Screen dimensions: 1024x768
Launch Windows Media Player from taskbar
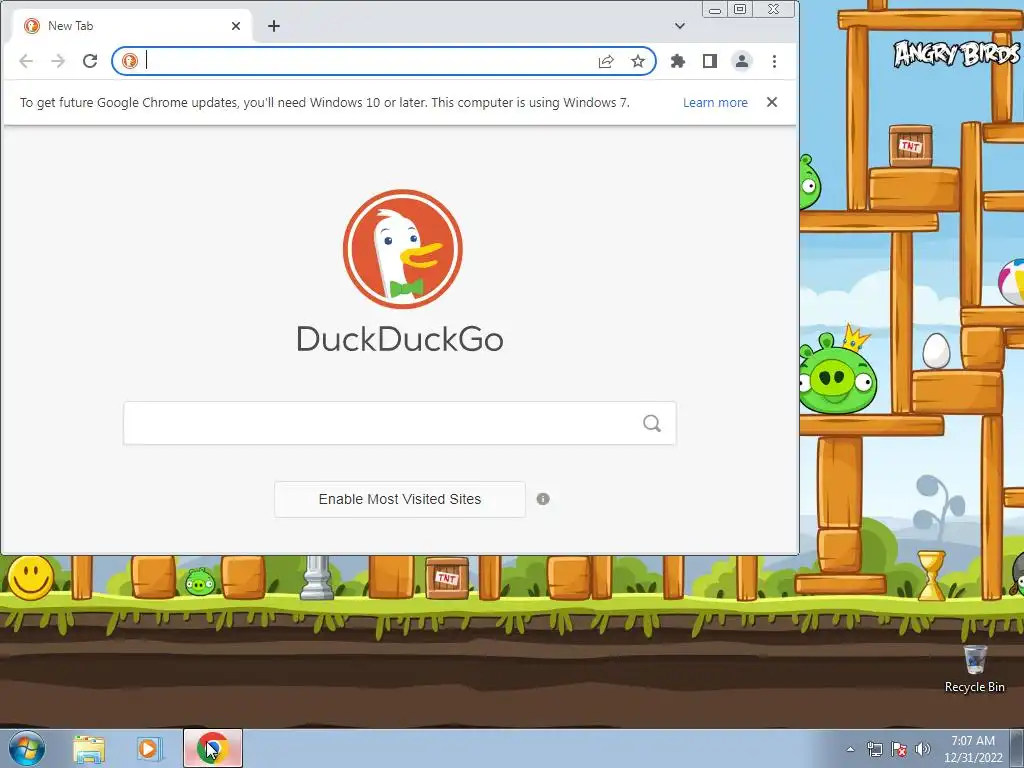point(149,749)
